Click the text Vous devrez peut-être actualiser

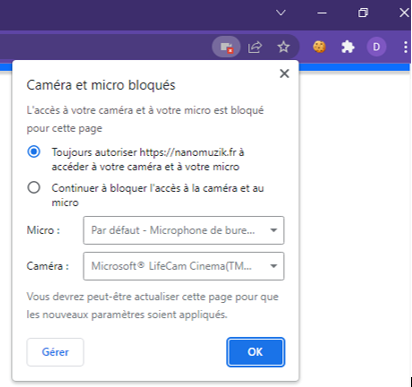tap(152, 305)
